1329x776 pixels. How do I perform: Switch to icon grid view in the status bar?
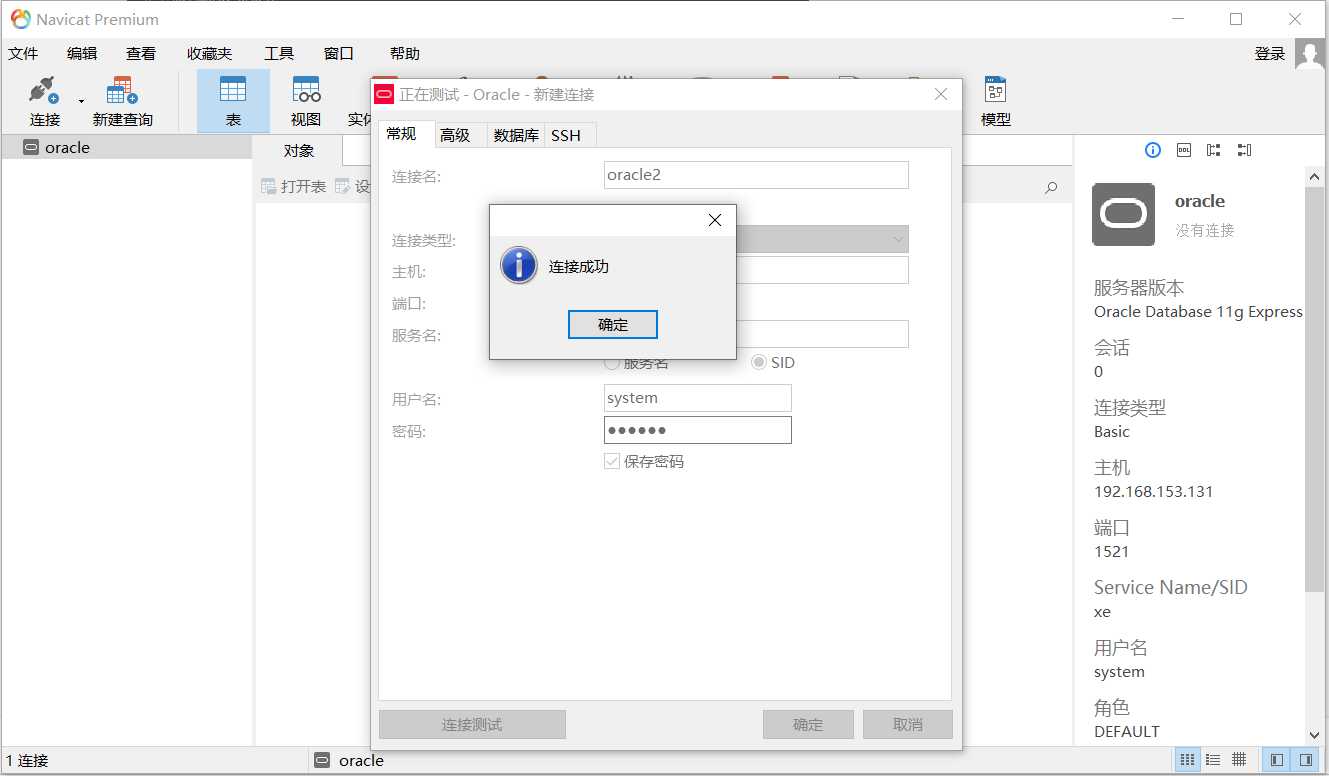pyautogui.click(x=1187, y=760)
